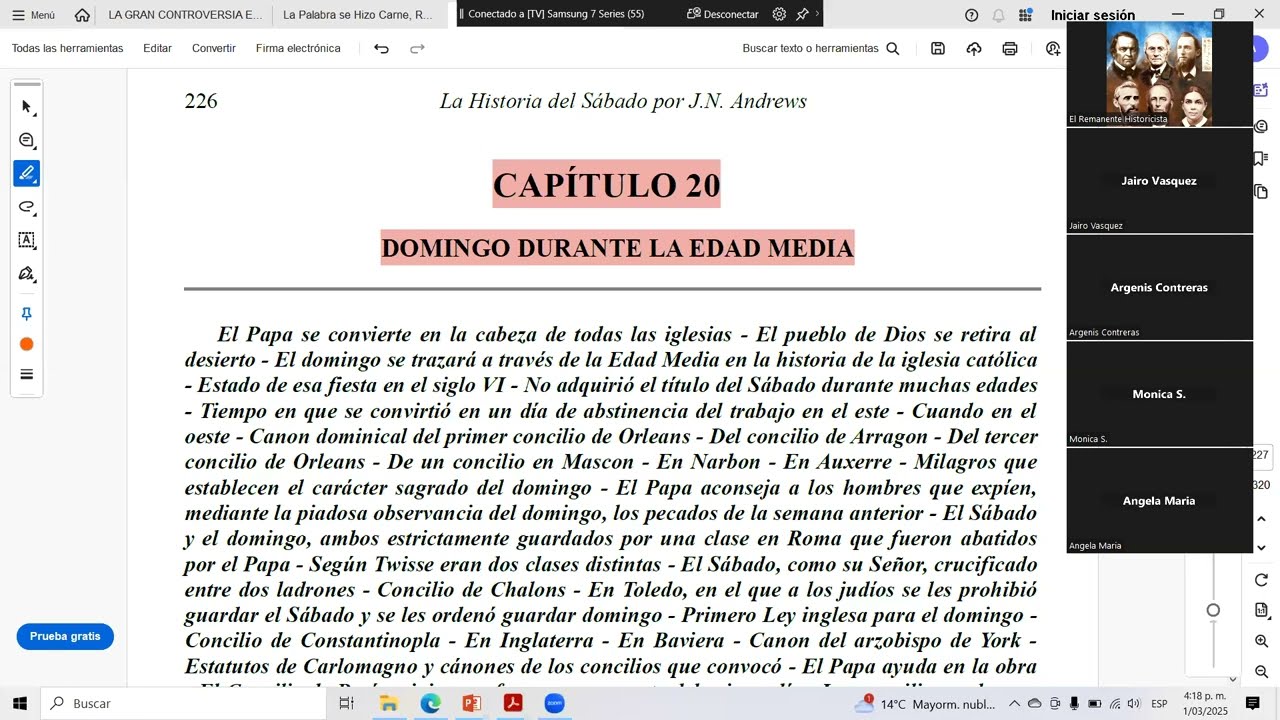This screenshot has height=720, width=1280.
Task: Open notifications bell
Action: (x=998, y=15)
